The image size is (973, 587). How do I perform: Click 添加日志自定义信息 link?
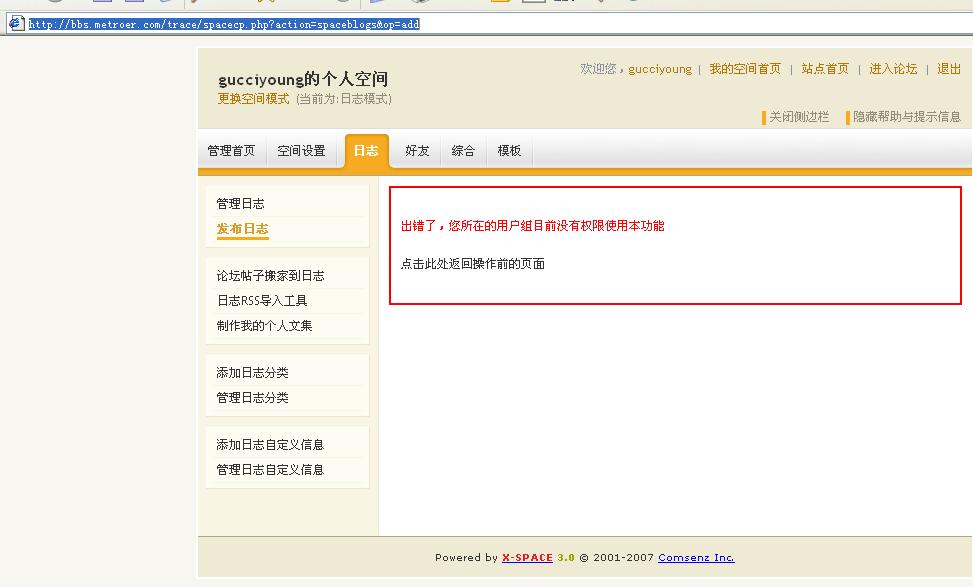270,445
